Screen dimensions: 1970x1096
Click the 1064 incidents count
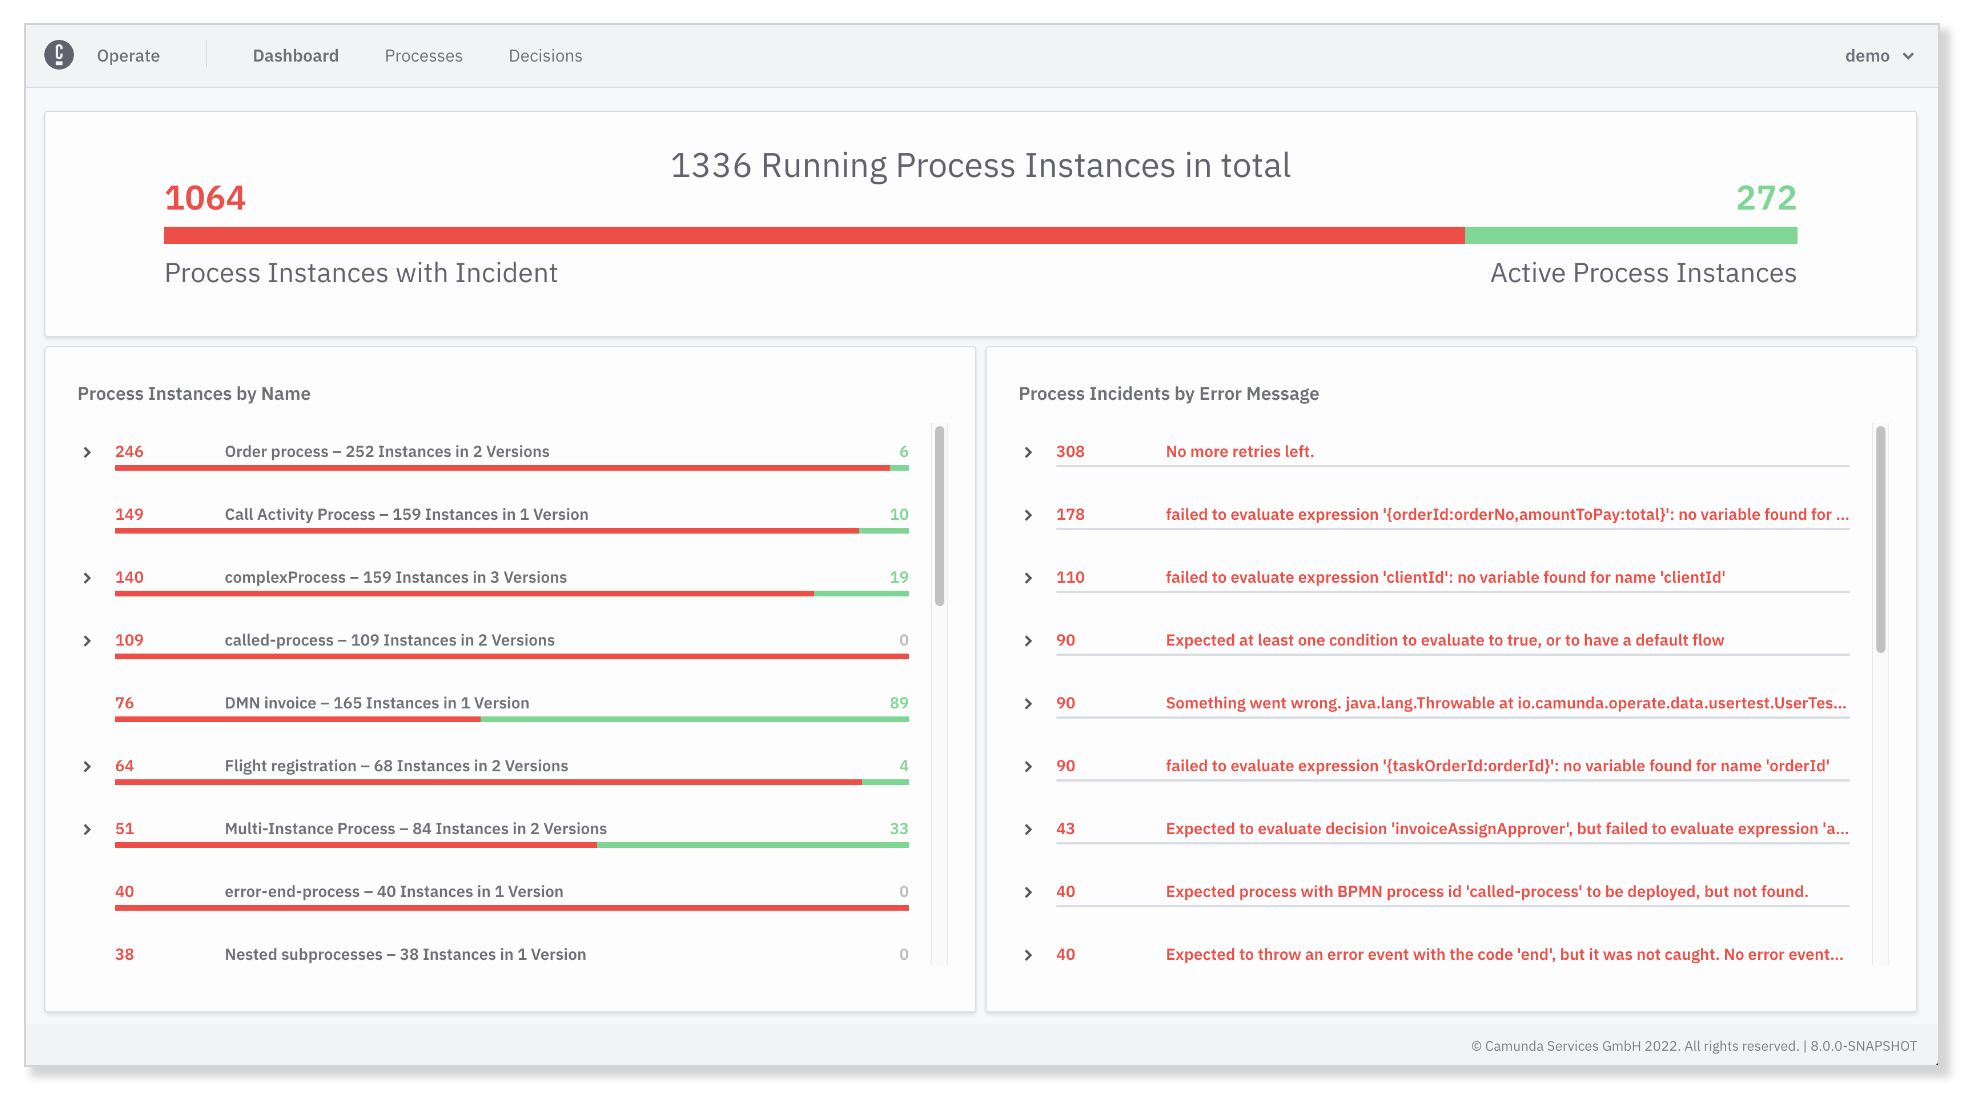click(205, 198)
